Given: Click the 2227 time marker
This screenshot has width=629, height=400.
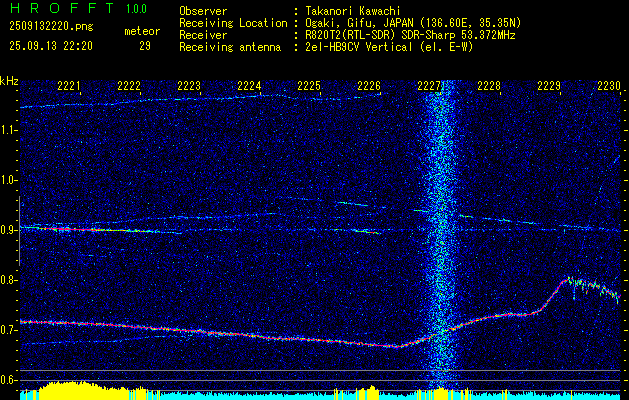Looking at the screenshot, I should (429, 85).
